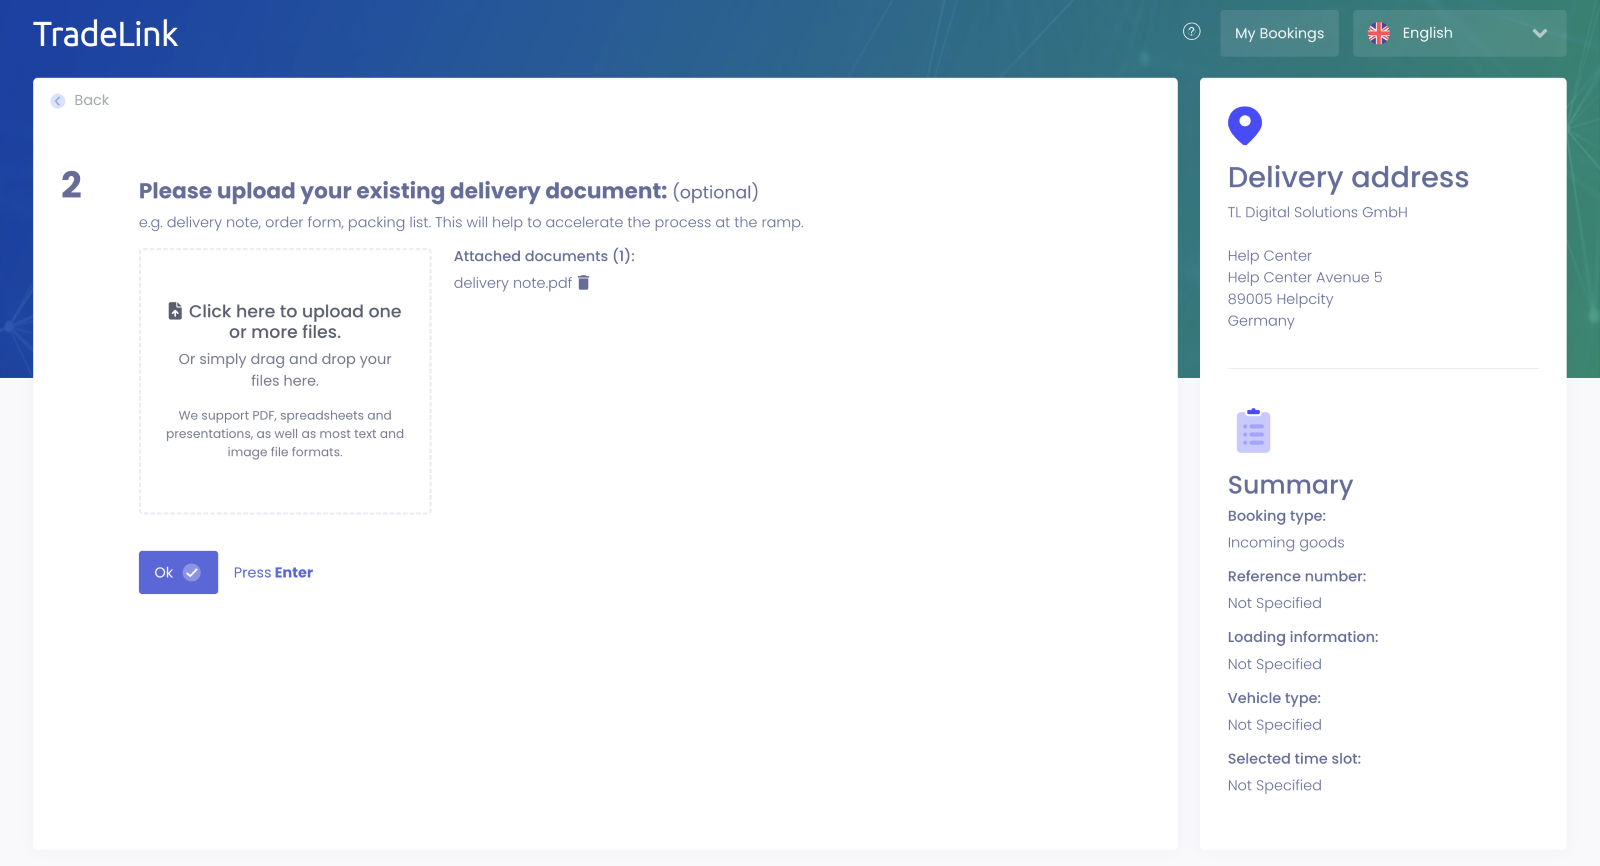Click the help question mark icon
The image size is (1600, 866).
[1191, 32]
